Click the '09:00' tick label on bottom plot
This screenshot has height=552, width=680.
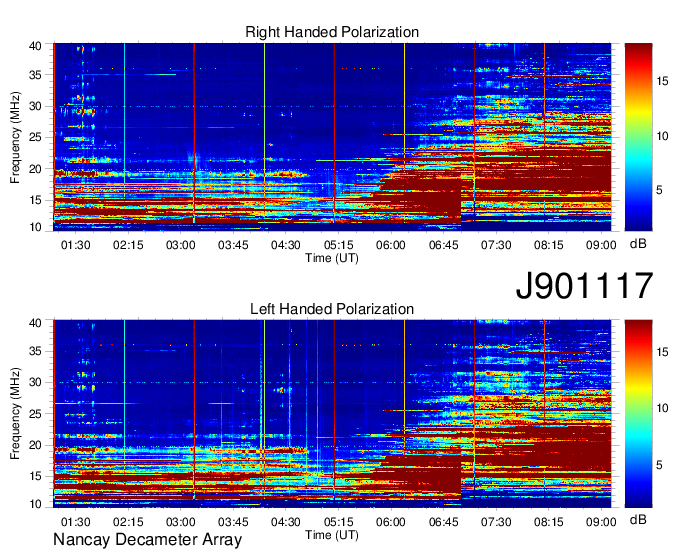coord(601,522)
